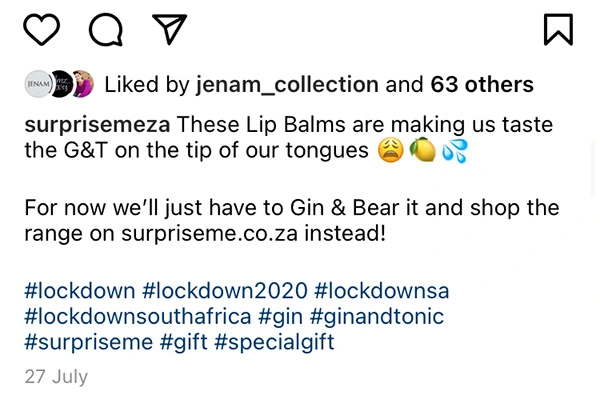Open the #gin hashtag
The image size is (600, 403).
coord(281,317)
